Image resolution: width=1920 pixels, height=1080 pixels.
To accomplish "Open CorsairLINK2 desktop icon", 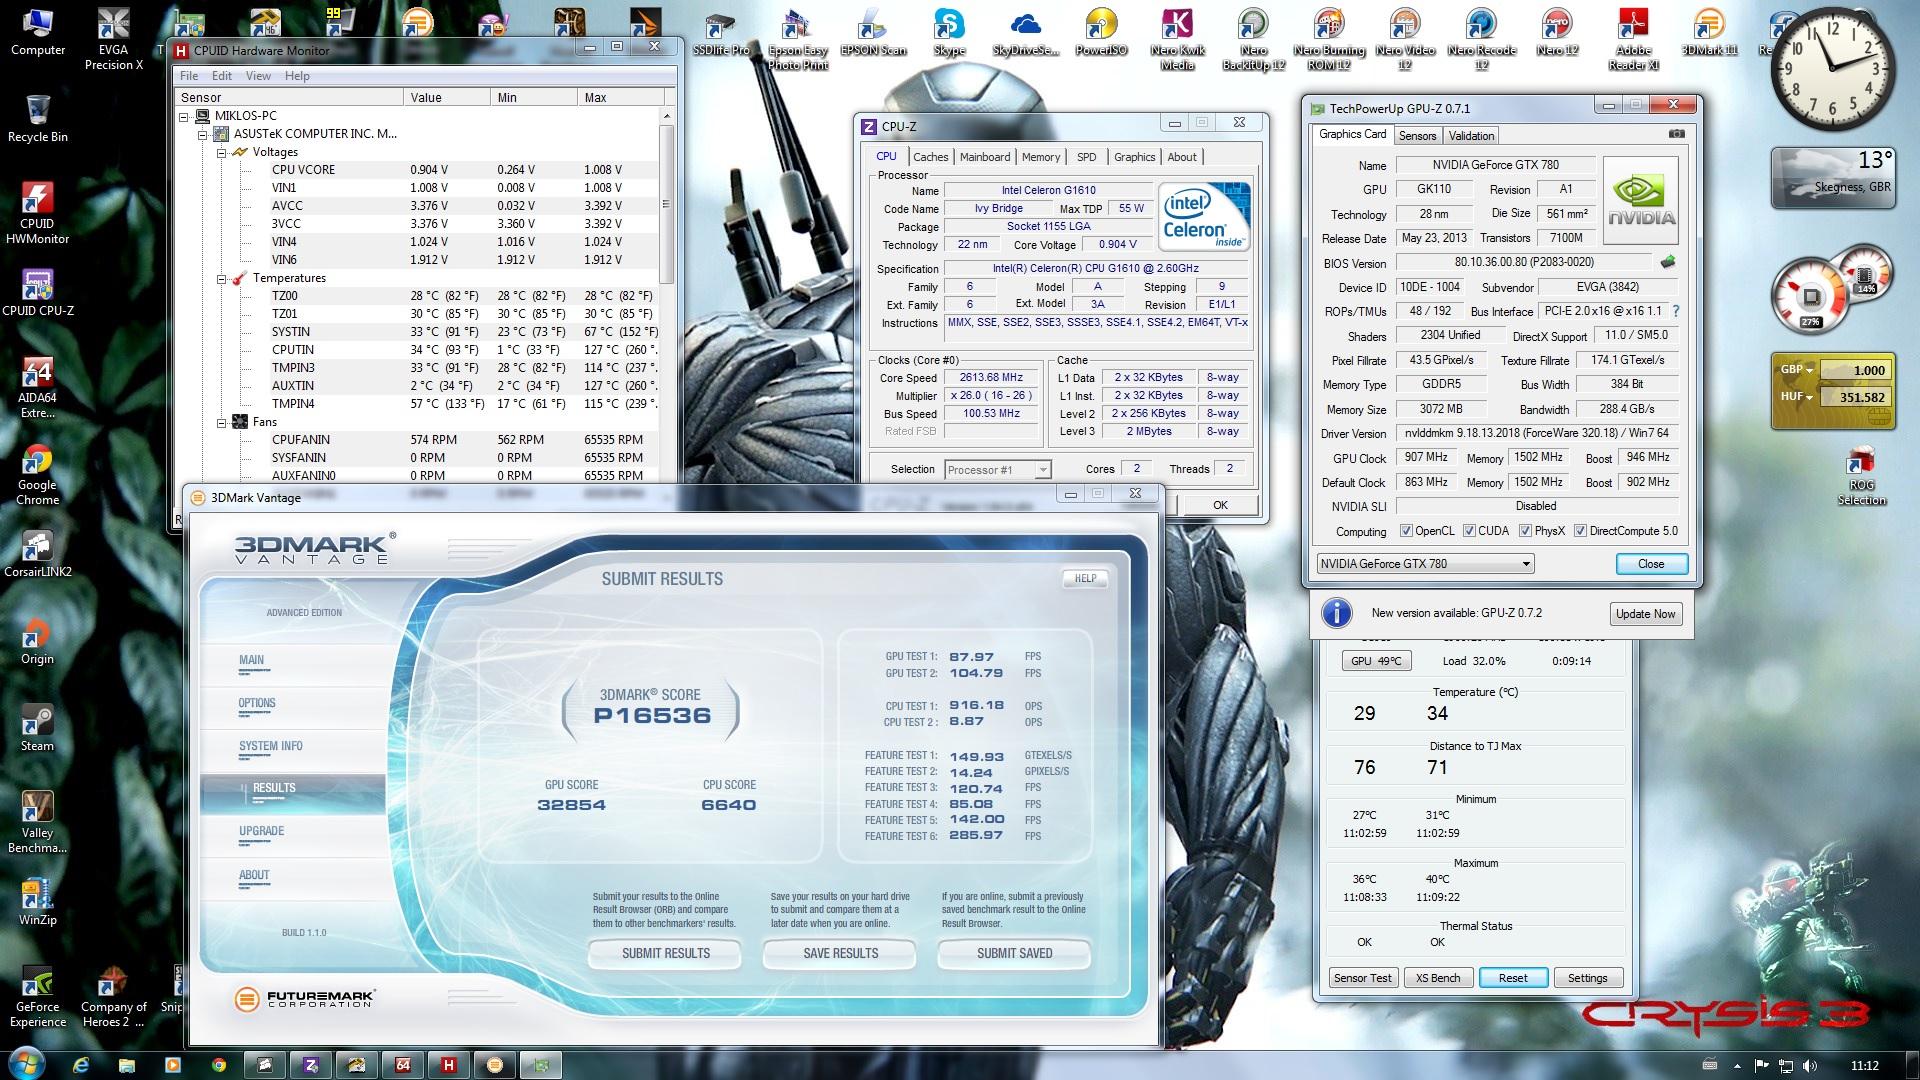I will click(x=38, y=553).
